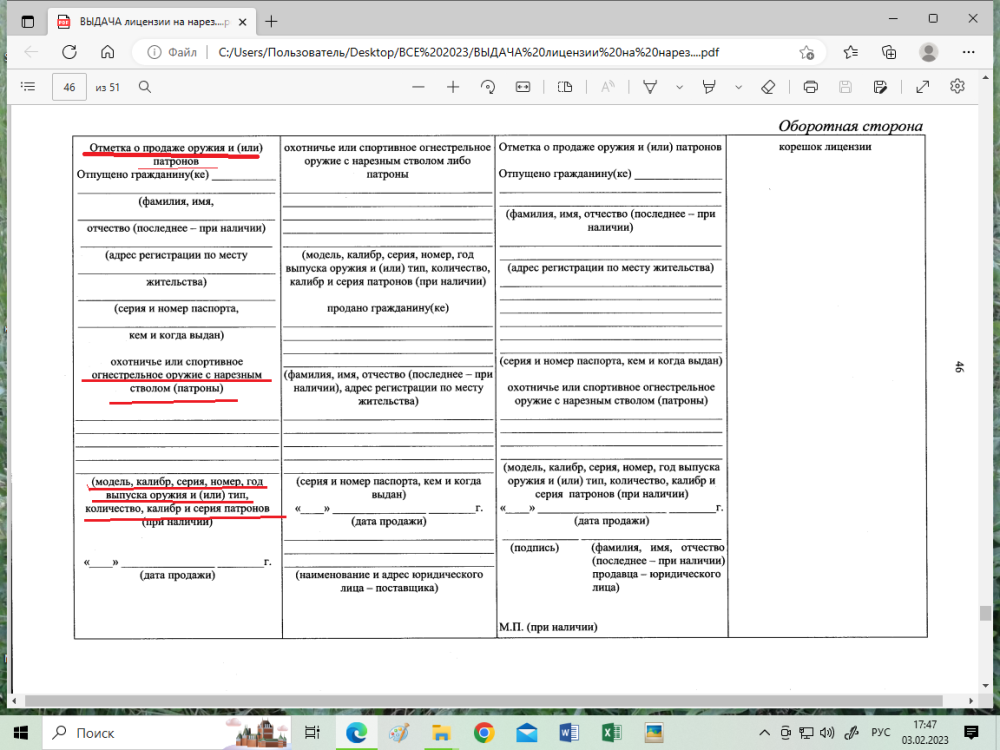Screen dimensions: 1000x750
Task: Enter full screen PDF mode
Action: (x=922, y=87)
